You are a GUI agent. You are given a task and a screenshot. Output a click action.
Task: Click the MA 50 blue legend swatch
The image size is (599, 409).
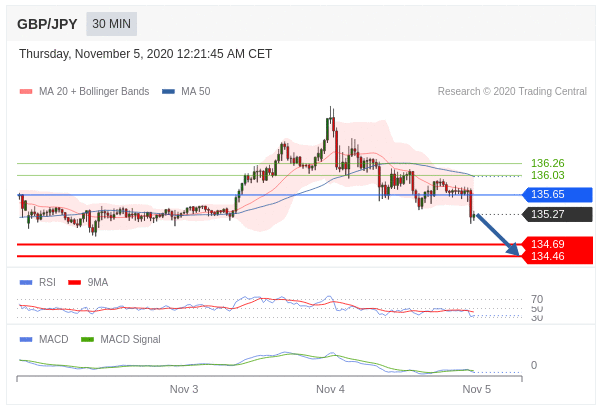(x=168, y=92)
